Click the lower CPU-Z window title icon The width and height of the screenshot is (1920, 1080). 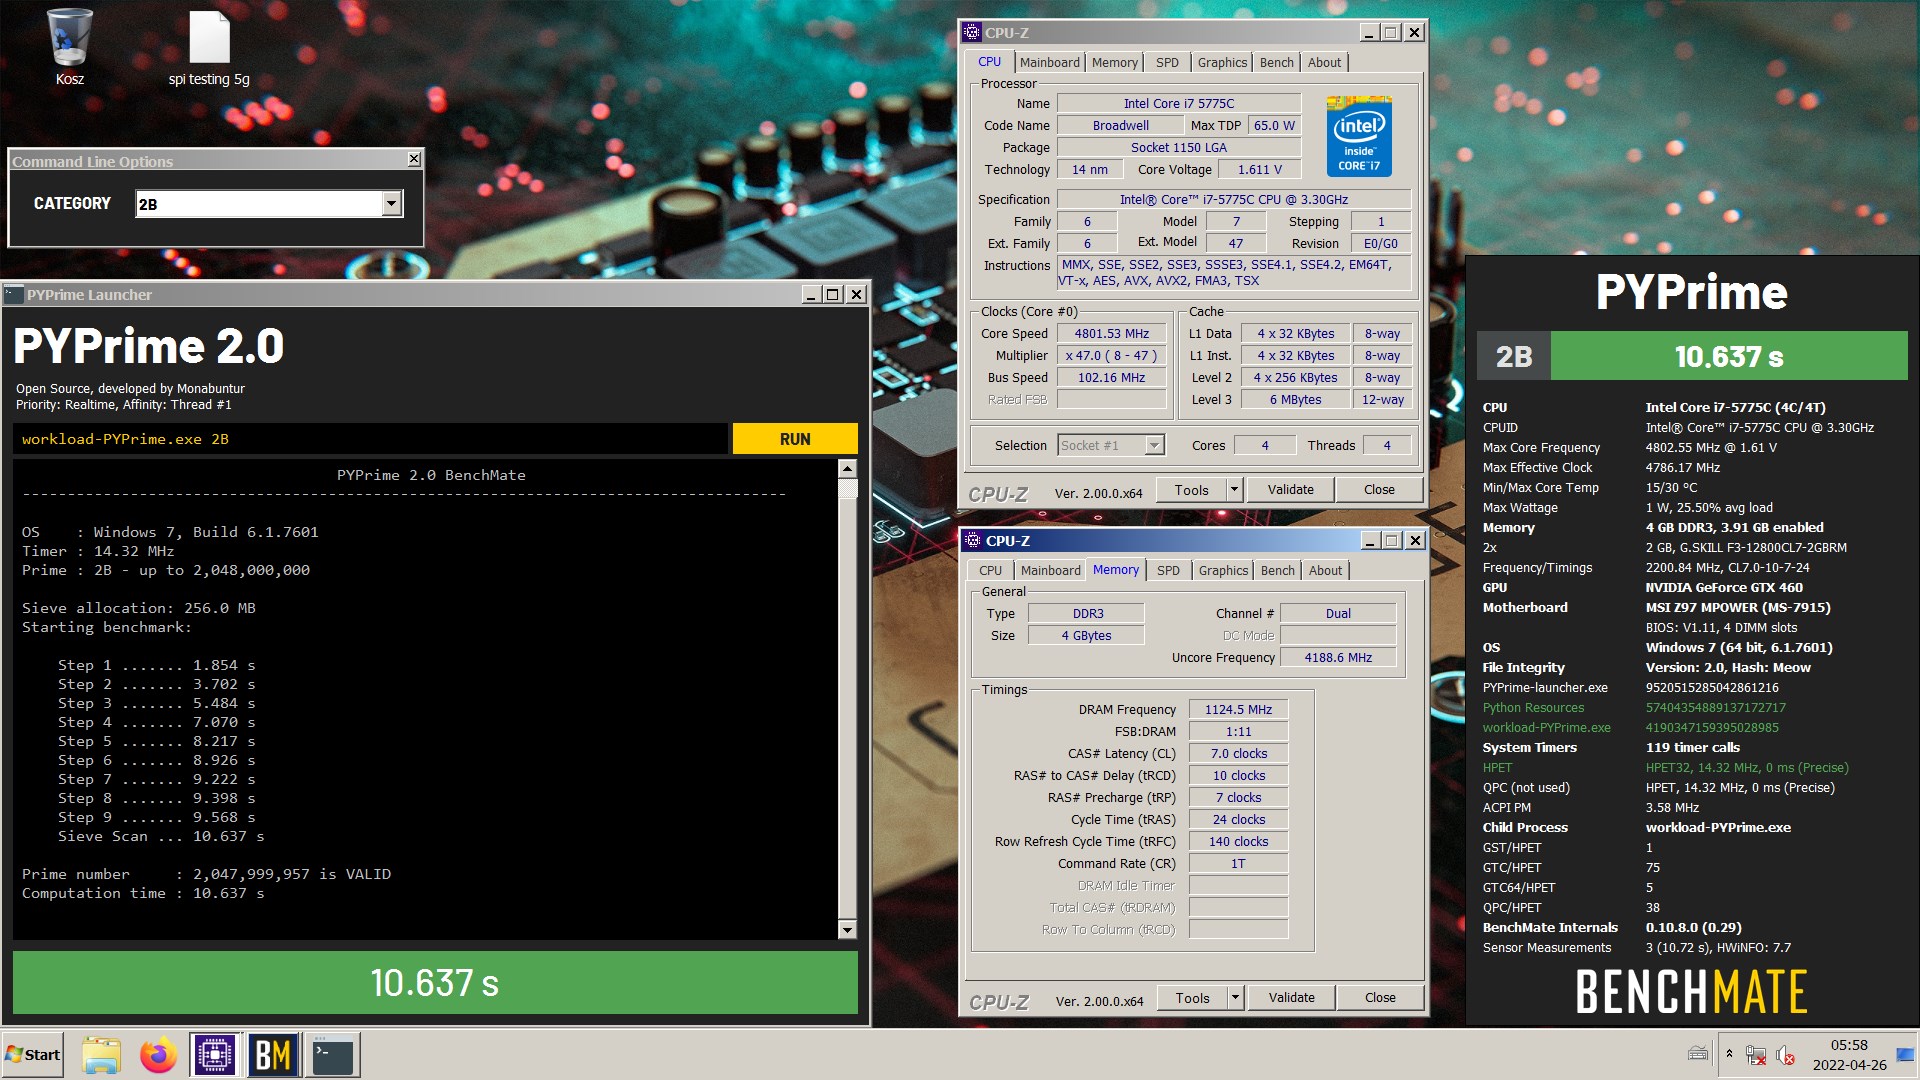tap(972, 540)
